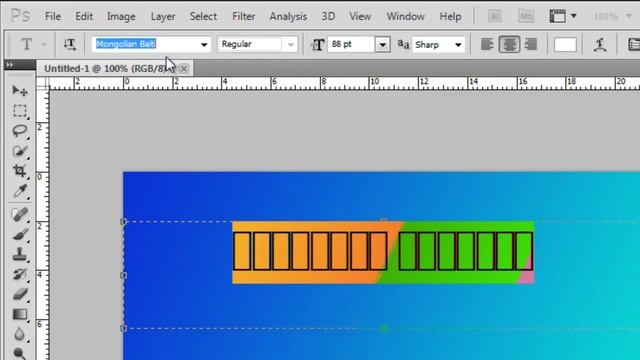Launch Bridge from the application bar
This screenshot has height=360, width=640.
pos(495,16)
